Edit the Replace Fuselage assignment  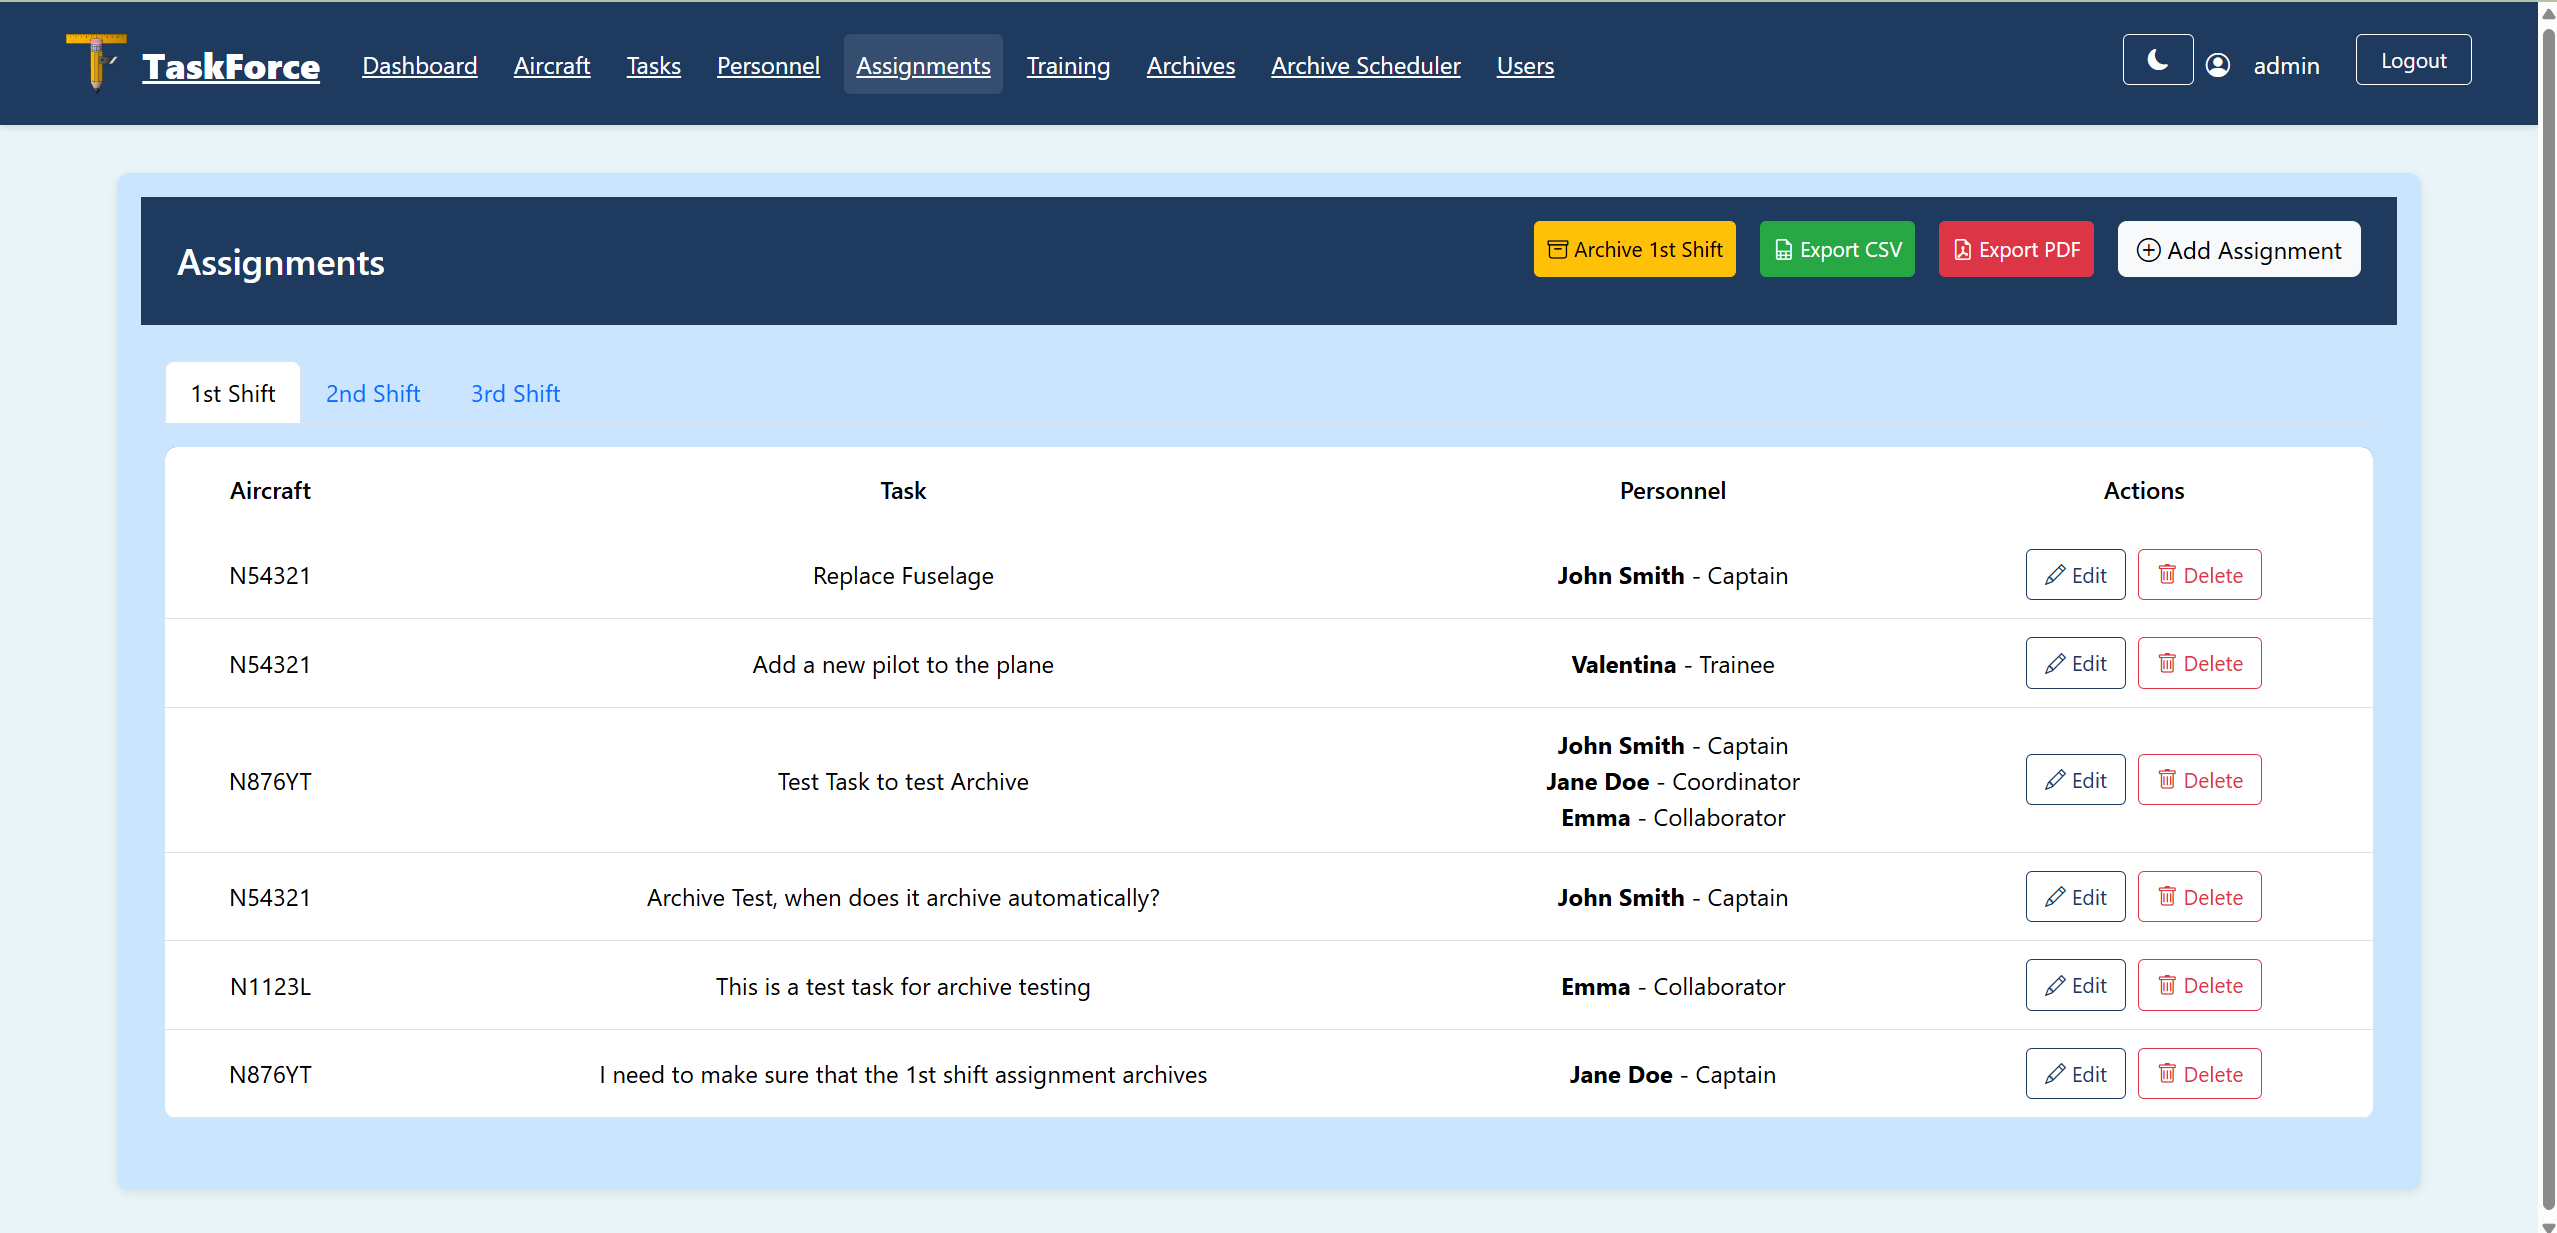[2075, 575]
